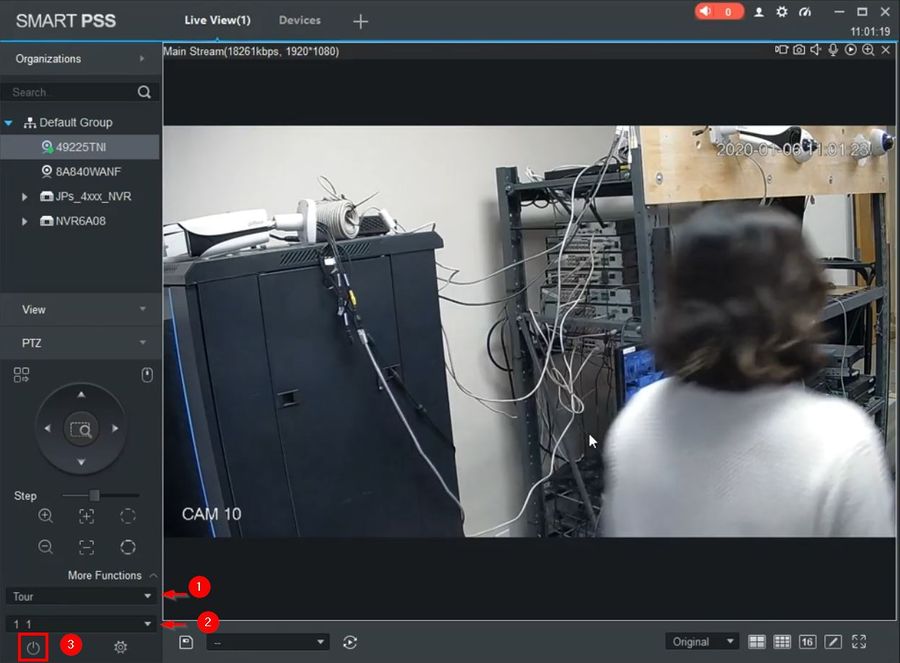Click the PTZ zoom in magnifier icon
Image resolution: width=900 pixels, height=663 pixels.
(45, 515)
